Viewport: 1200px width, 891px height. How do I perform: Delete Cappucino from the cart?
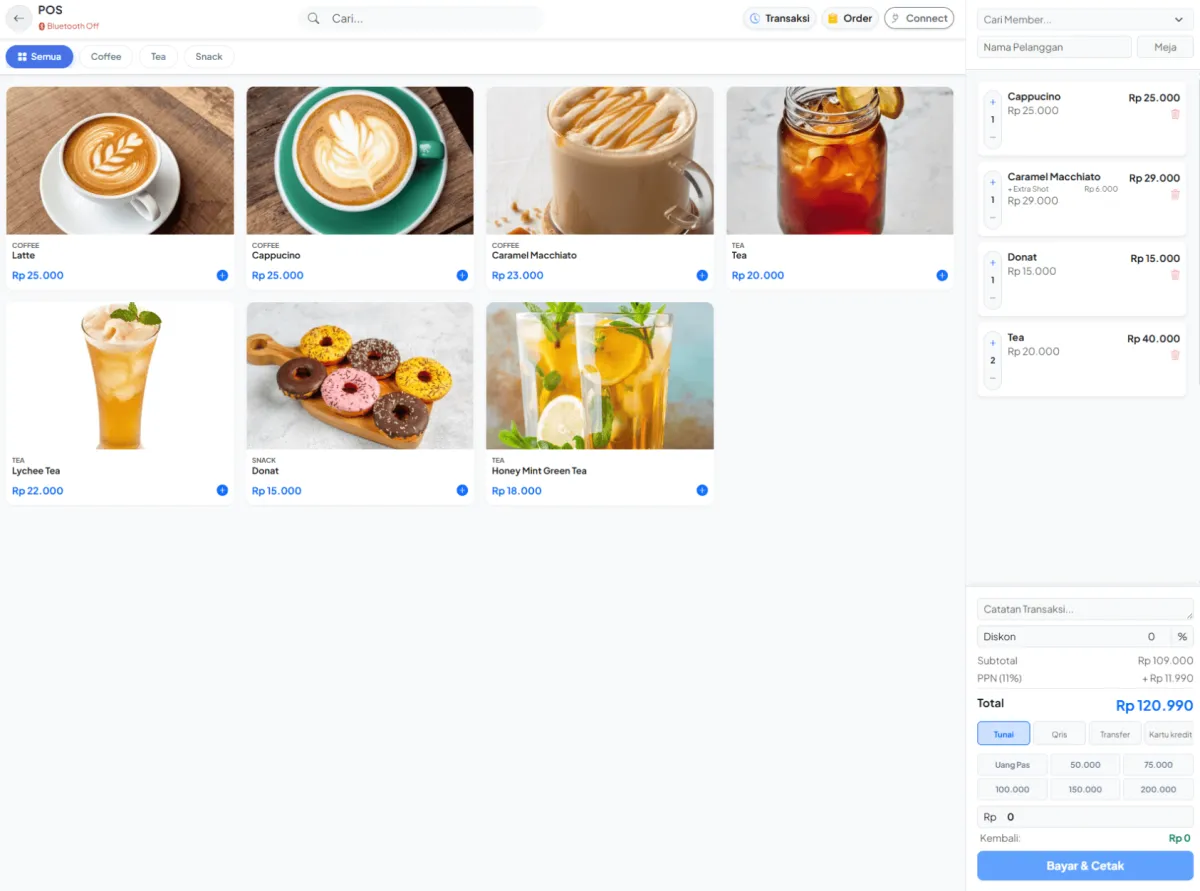point(1175,114)
